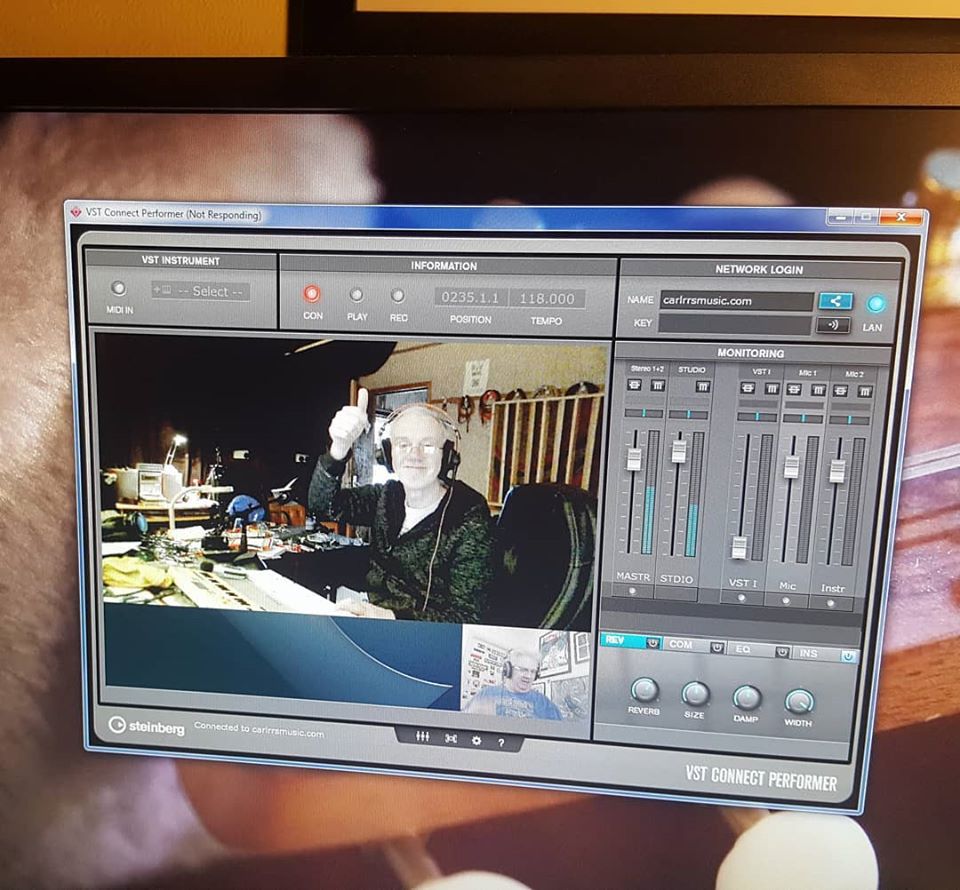Click the MIDI IN indicator
This screenshot has height=890, width=960.
(118, 288)
